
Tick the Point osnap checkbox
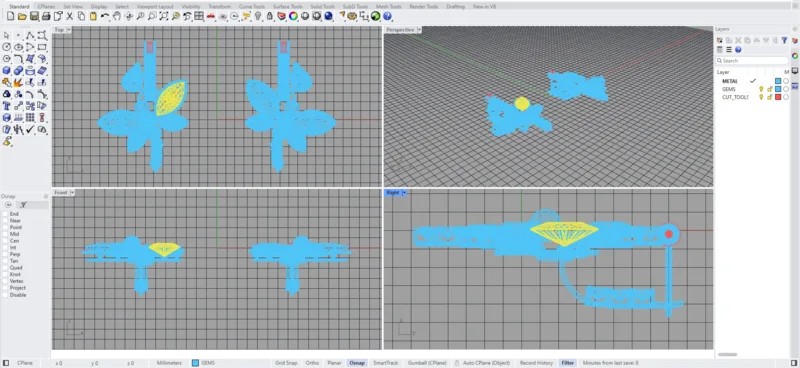coord(5,227)
